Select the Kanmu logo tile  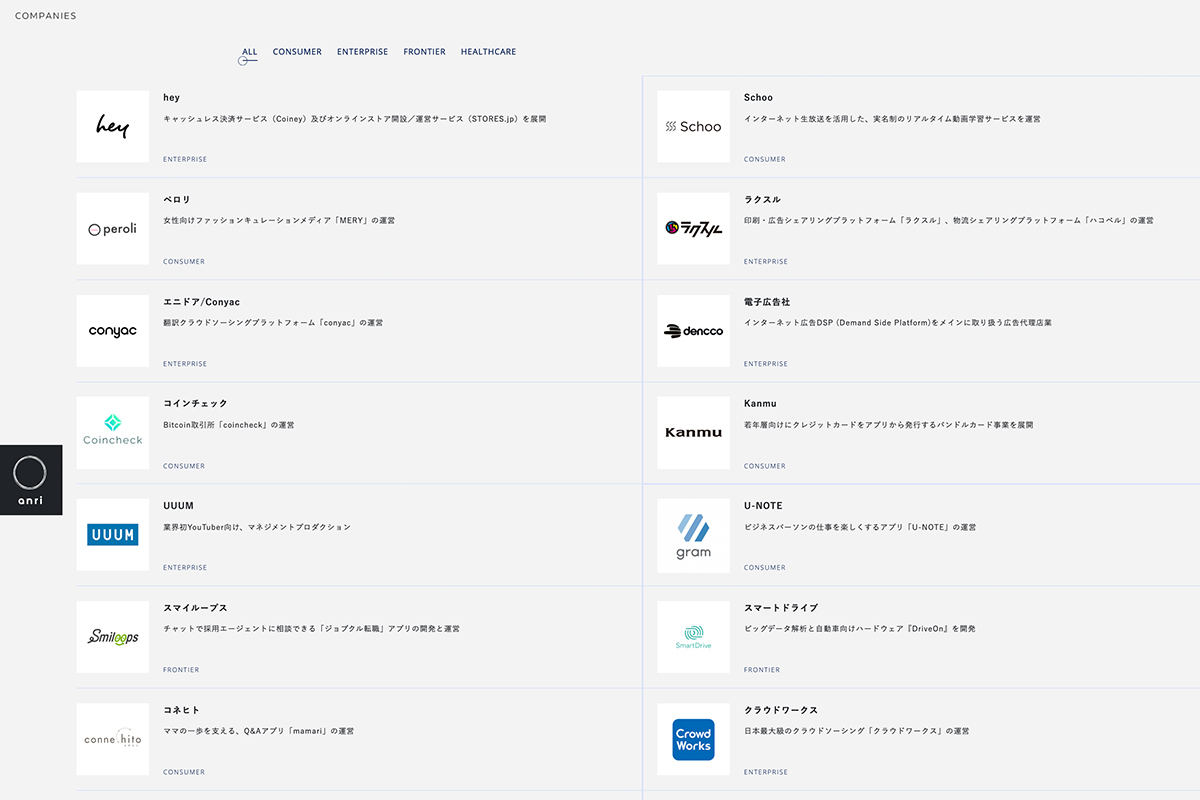(693, 433)
